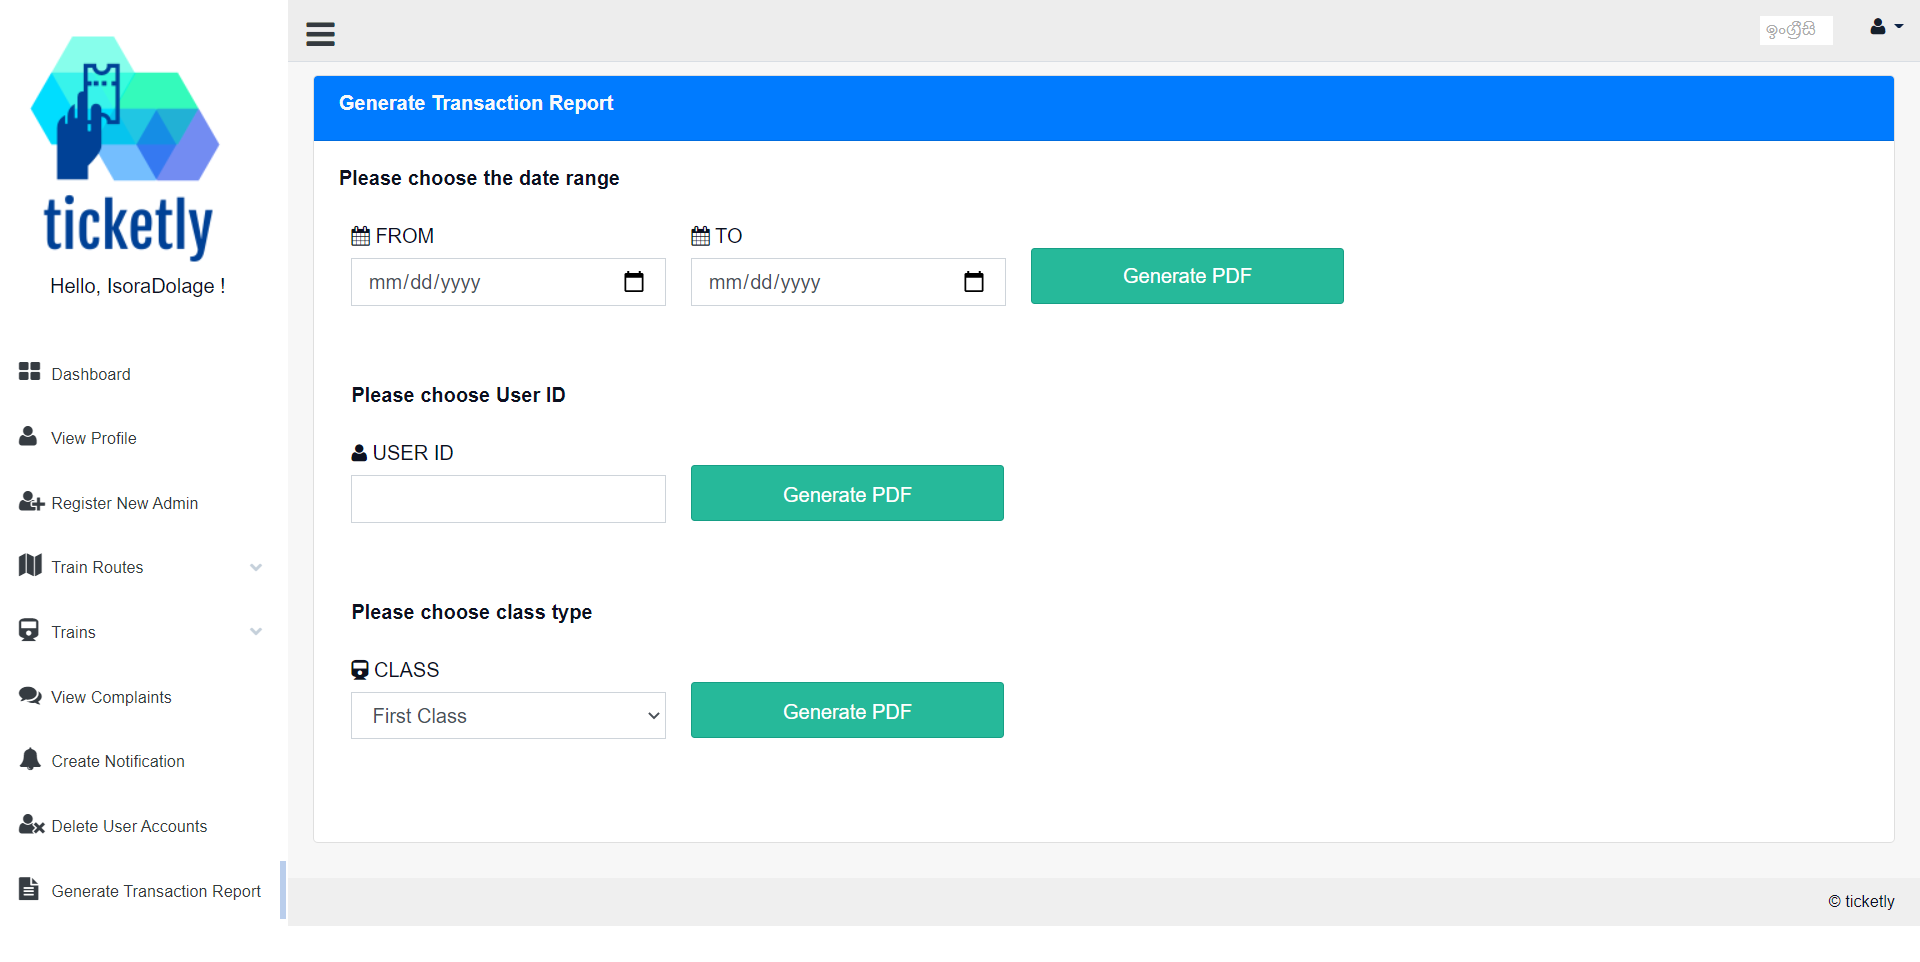Click the train icon beside CLASS label
Screen dimensions: 1920x962
click(x=360, y=670)
